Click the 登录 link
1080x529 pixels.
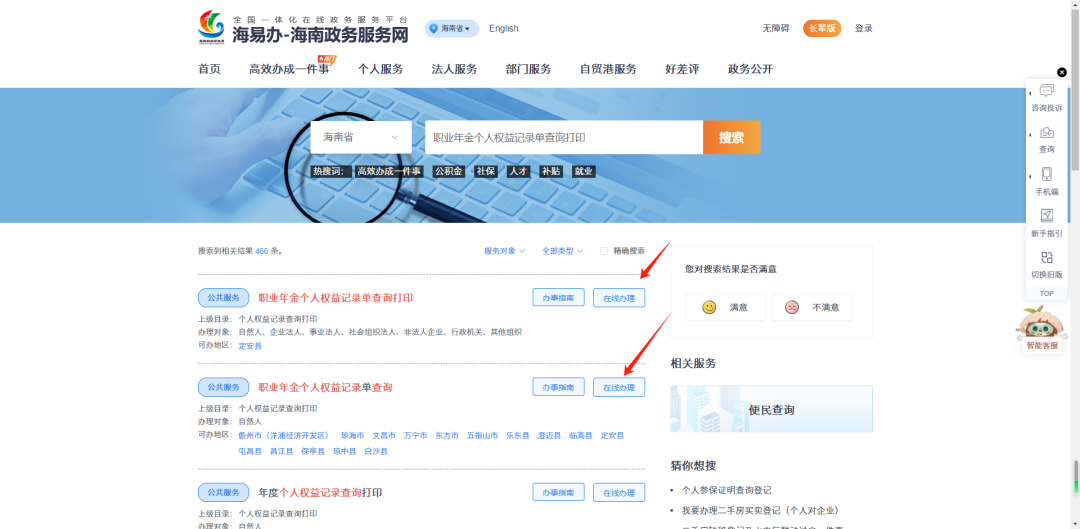pyautogui.click(x=864, y=28)
